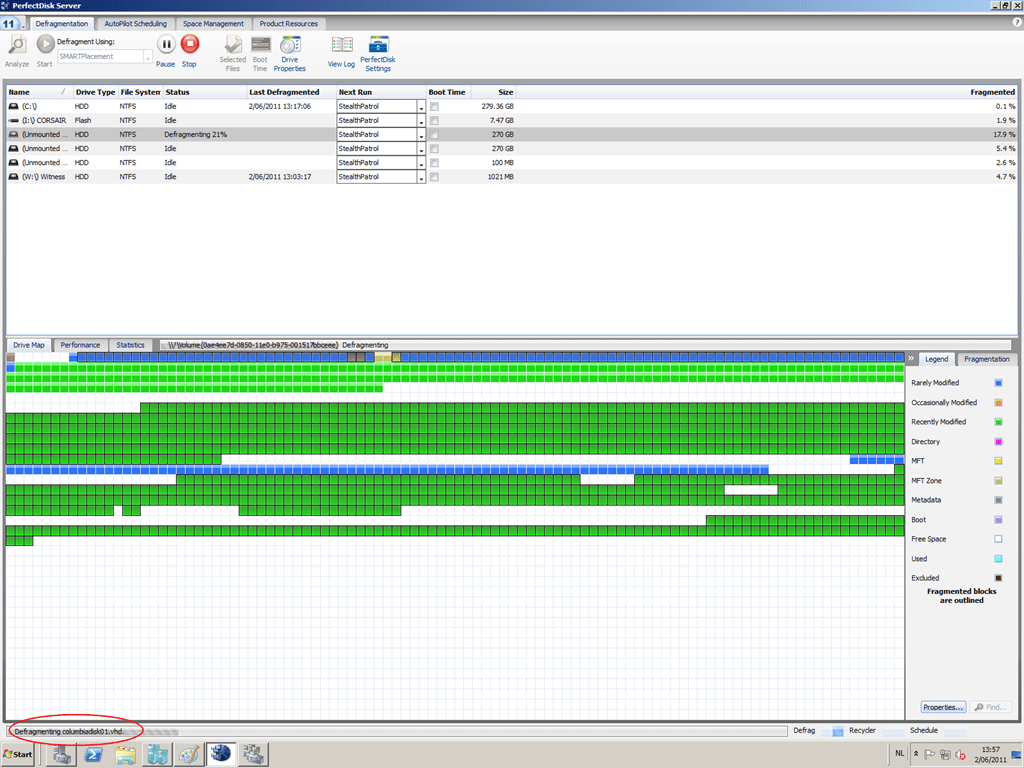
Task: Open Defragment Using SMARTPlacement dropdown
Action: point(148,57)
